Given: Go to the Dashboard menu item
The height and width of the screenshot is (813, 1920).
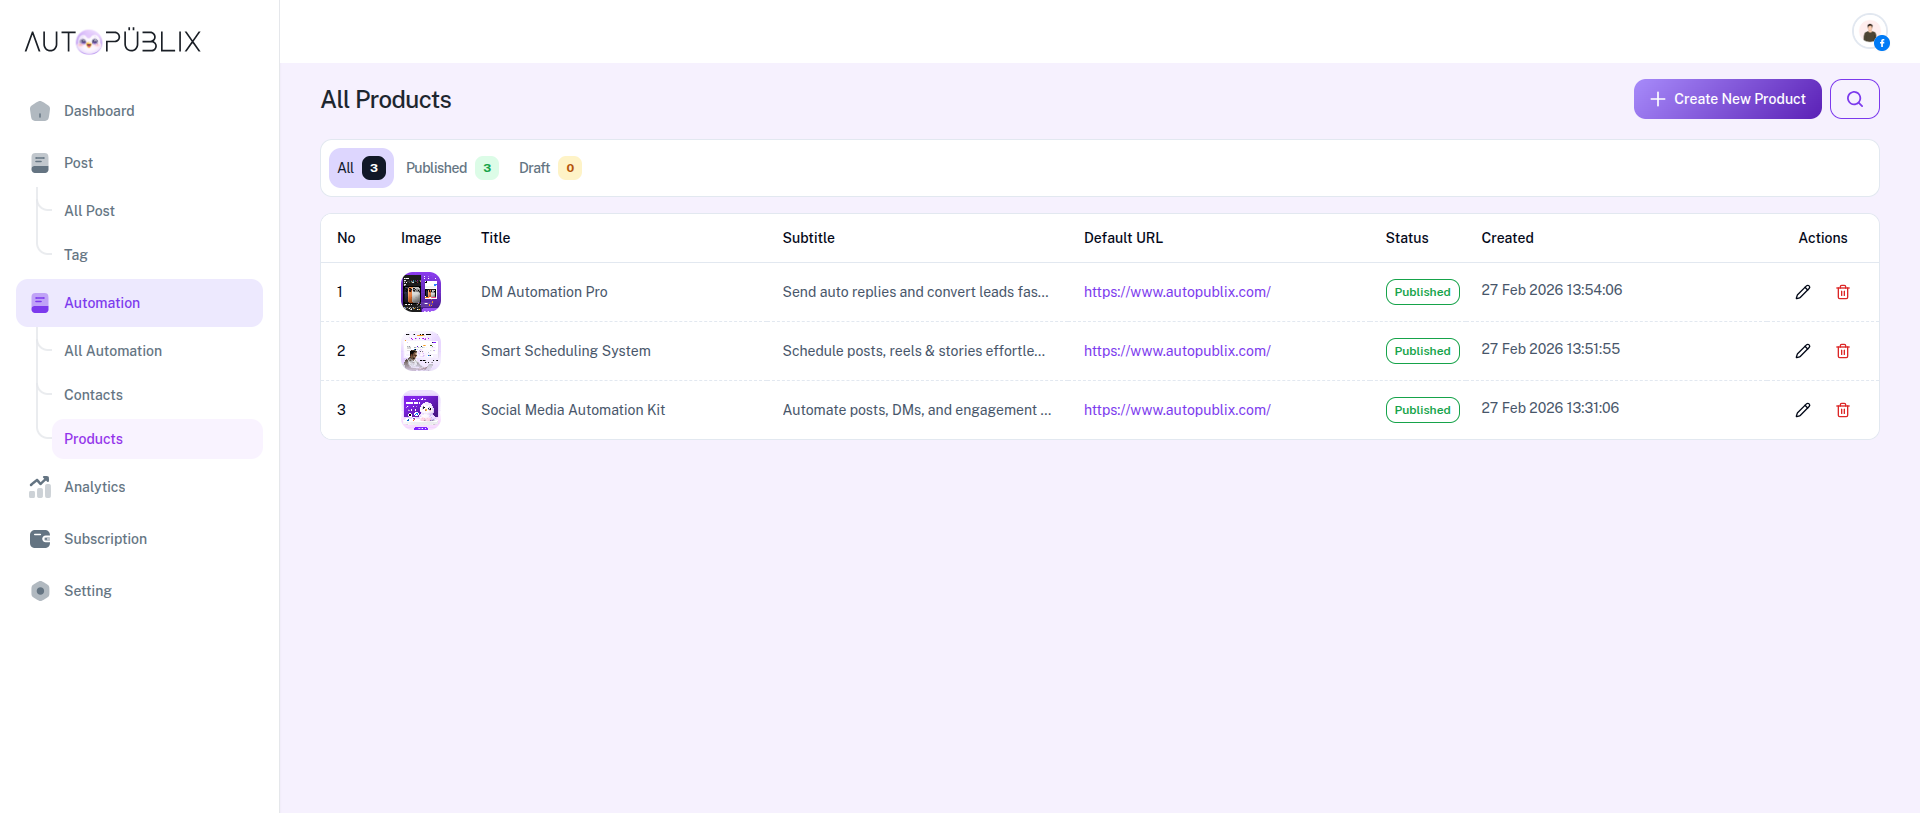Looking at the screenshot, I should pos(139,111).
